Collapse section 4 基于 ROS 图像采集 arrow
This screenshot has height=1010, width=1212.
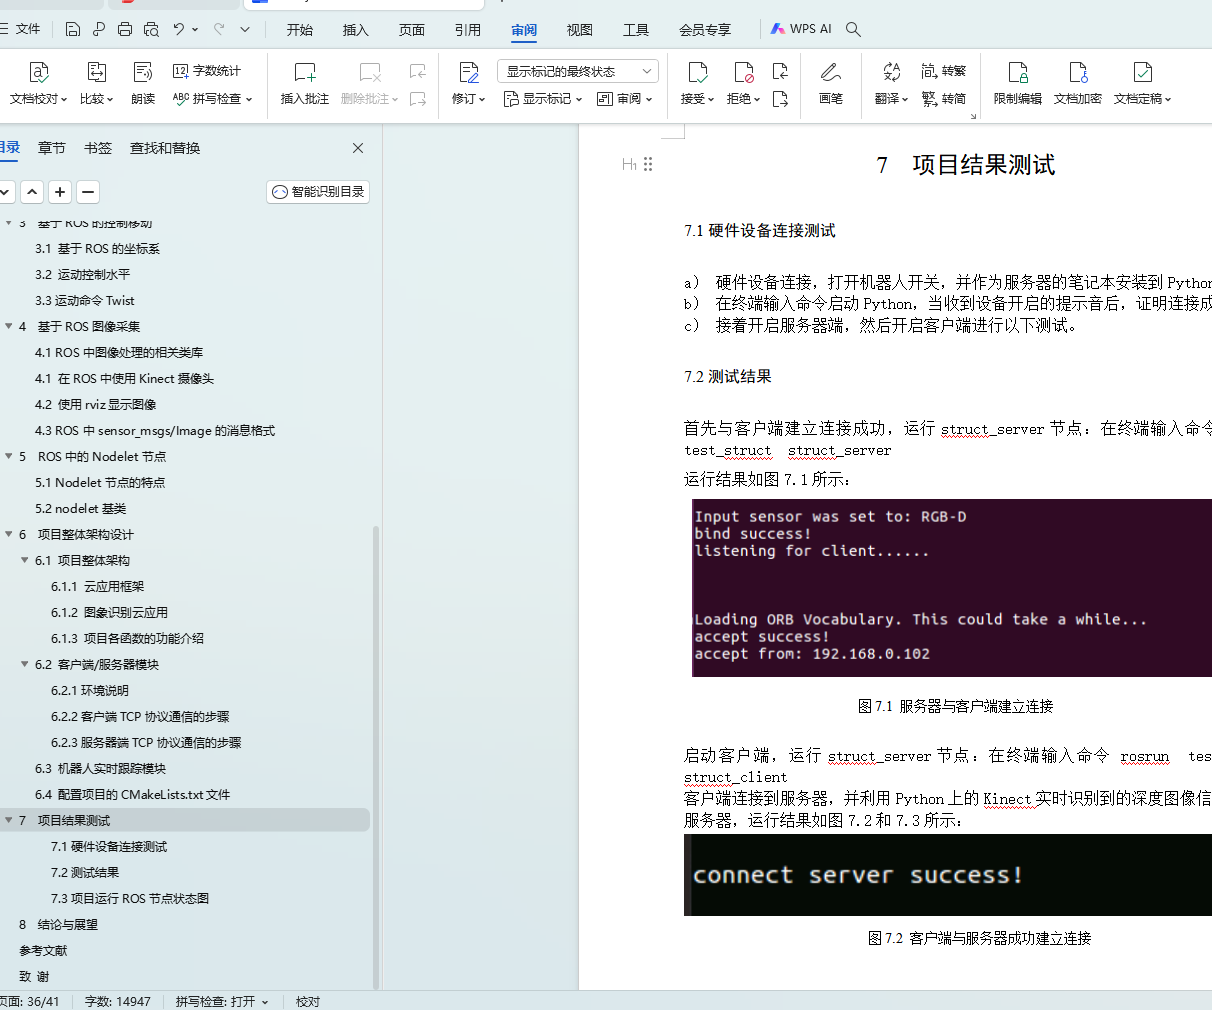[9, 326]
